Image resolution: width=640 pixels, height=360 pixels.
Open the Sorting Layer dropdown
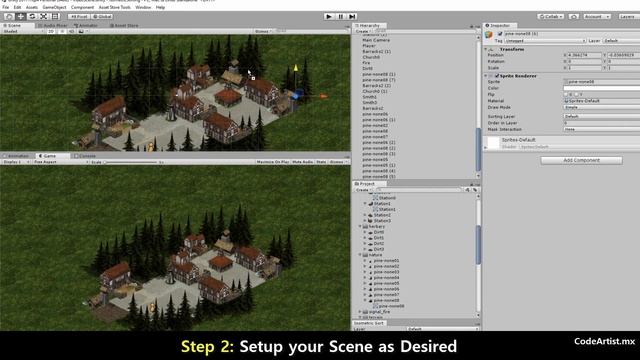click(602, 116)
